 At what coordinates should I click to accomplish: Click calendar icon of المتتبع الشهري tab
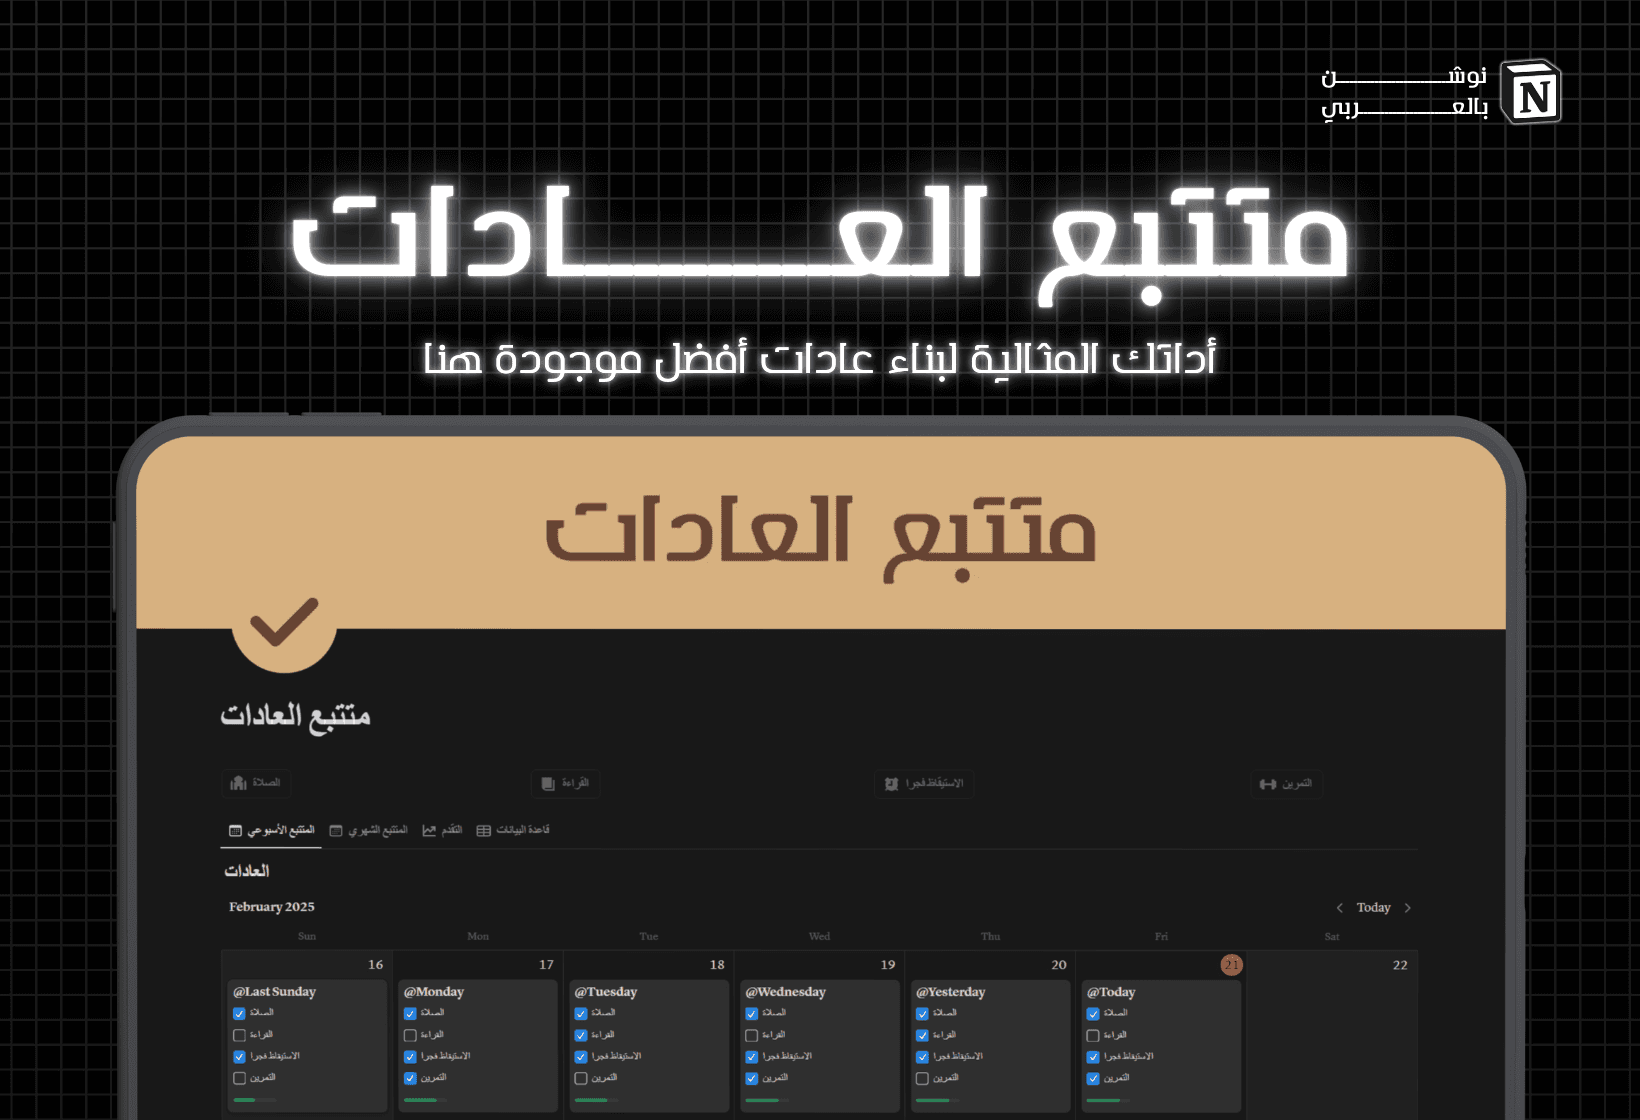[x=336, y=830]
